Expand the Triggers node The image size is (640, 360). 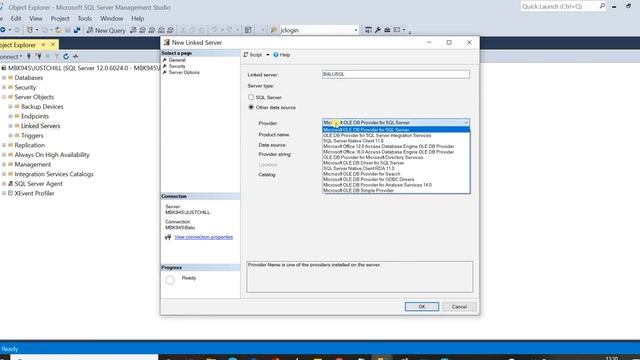pyautogui.click(x=11, y=136)
